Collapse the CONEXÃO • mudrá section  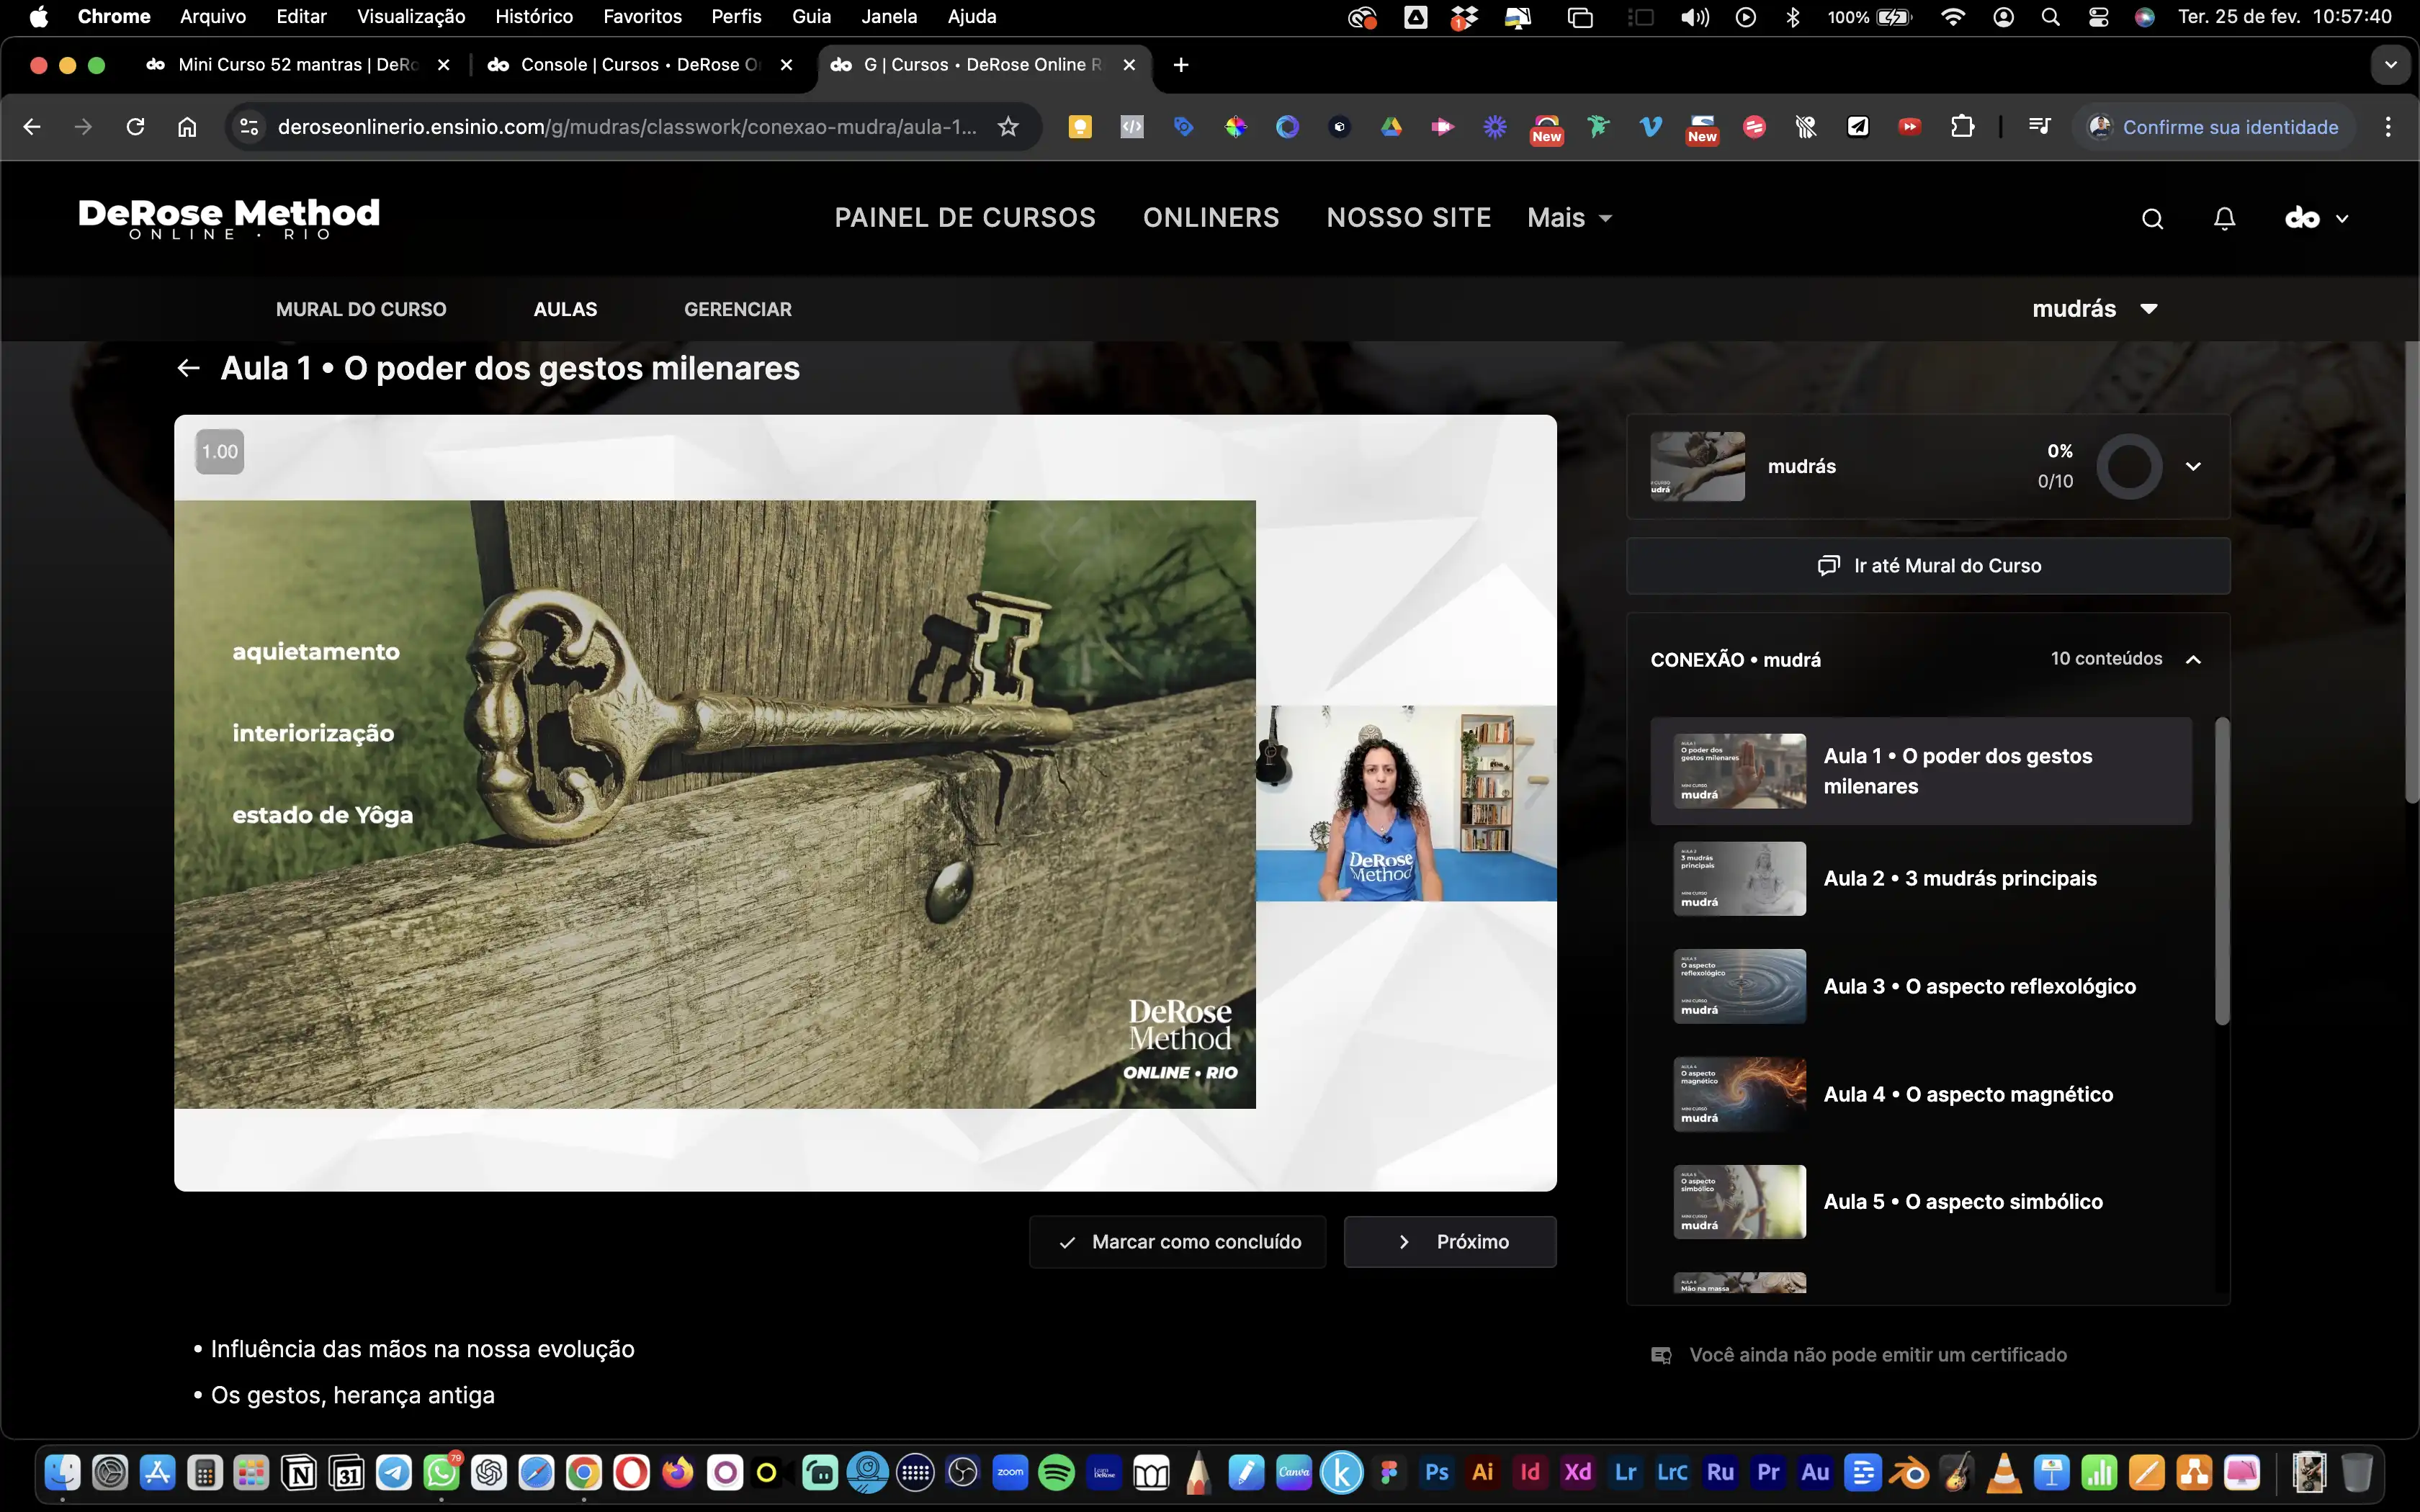[x=2193, y=659]
